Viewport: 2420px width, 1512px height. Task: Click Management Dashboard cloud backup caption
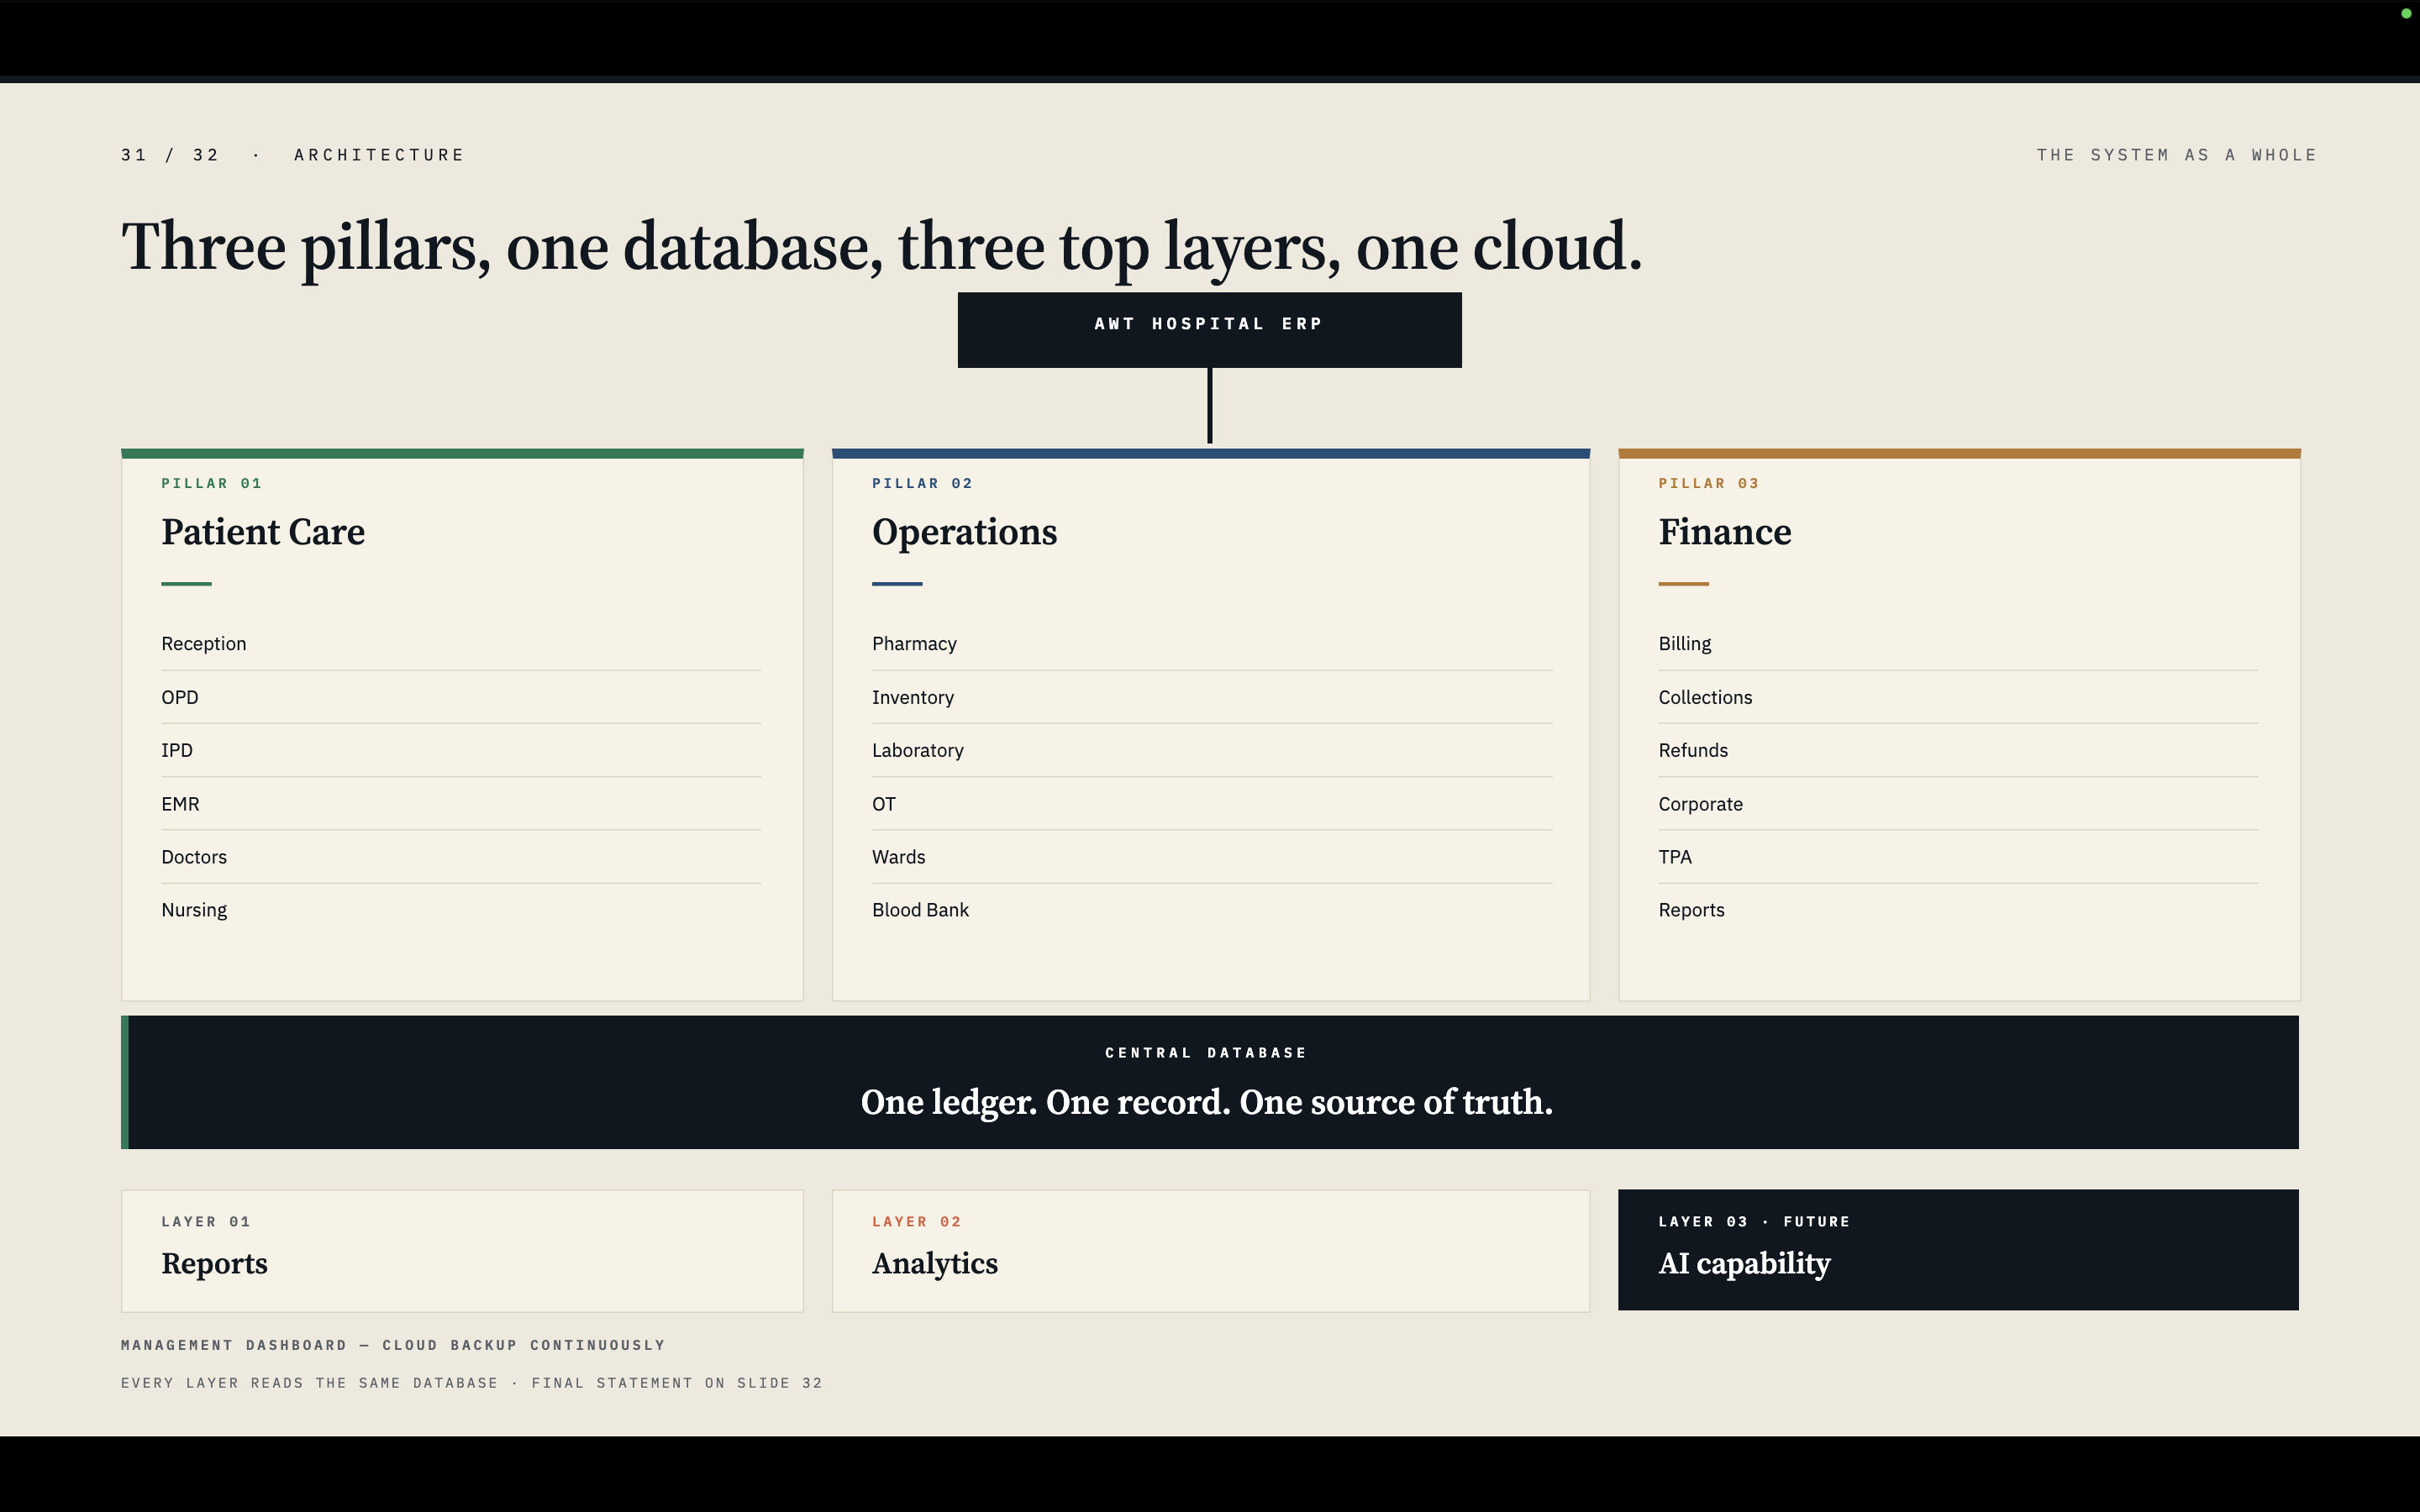[393, 1345]
